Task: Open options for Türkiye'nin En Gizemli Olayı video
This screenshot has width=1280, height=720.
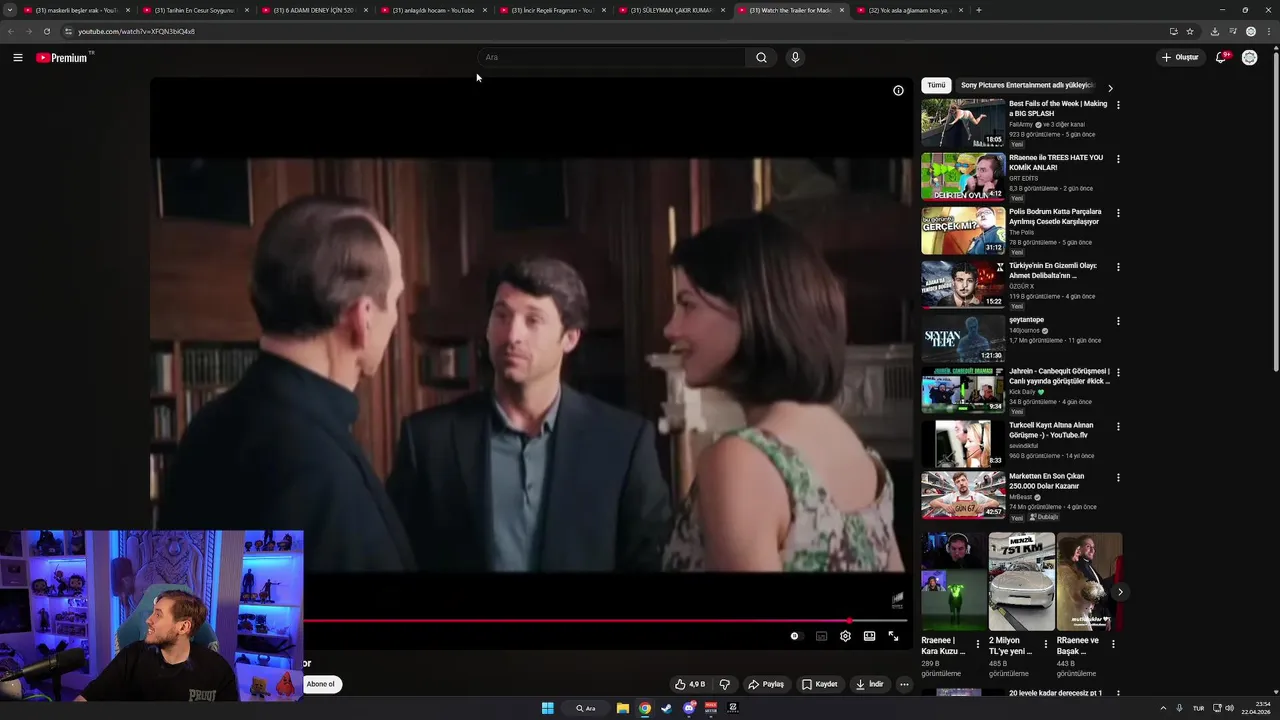Action: tap(1118, 267)
